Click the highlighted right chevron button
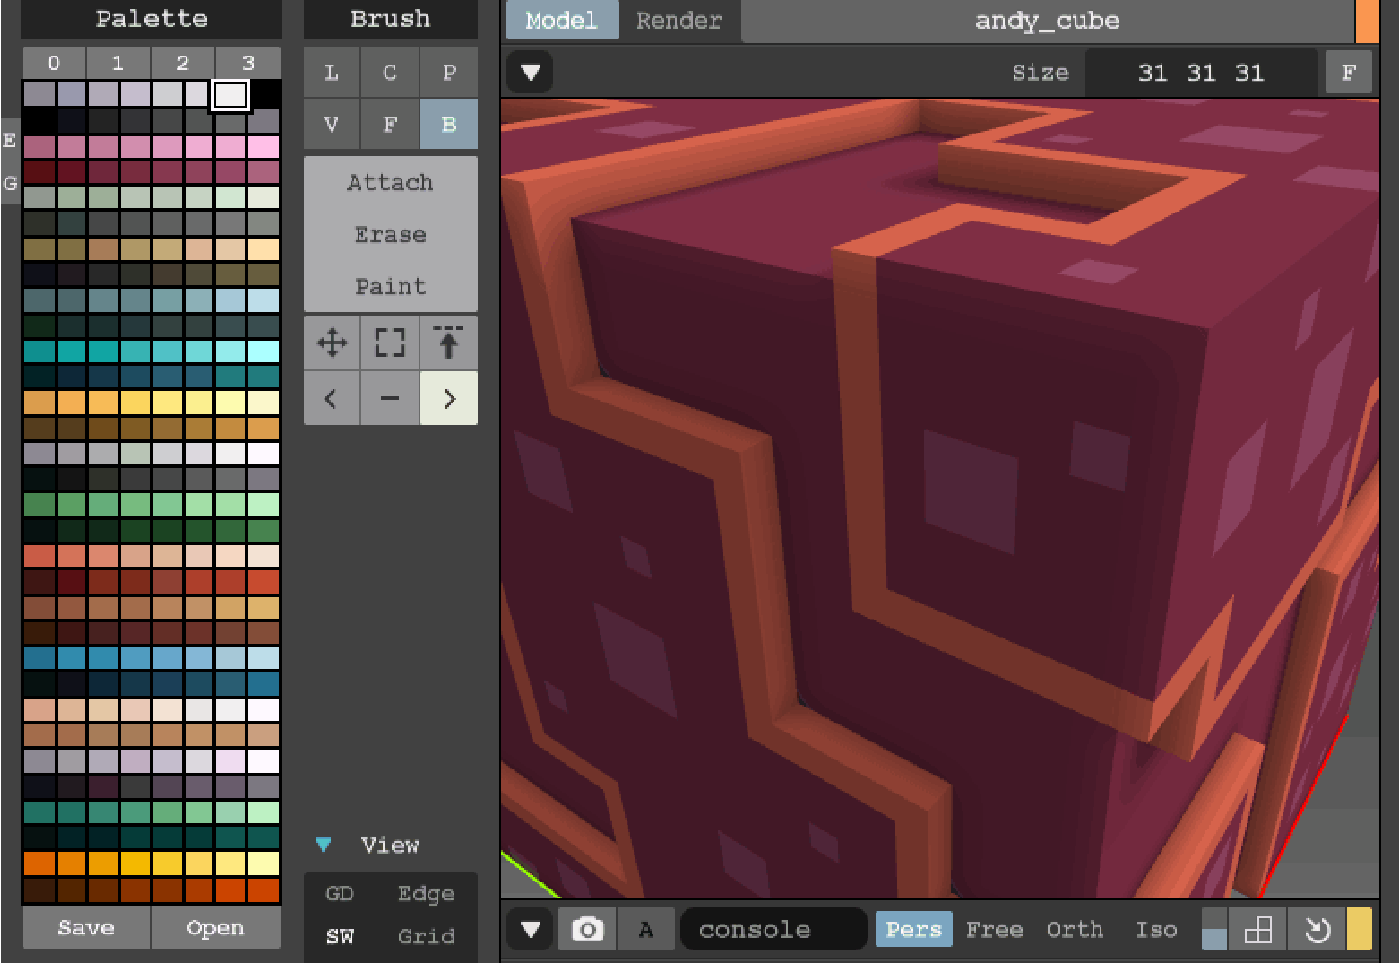This screenshot has width=1400, height=963. click(449, 398)
